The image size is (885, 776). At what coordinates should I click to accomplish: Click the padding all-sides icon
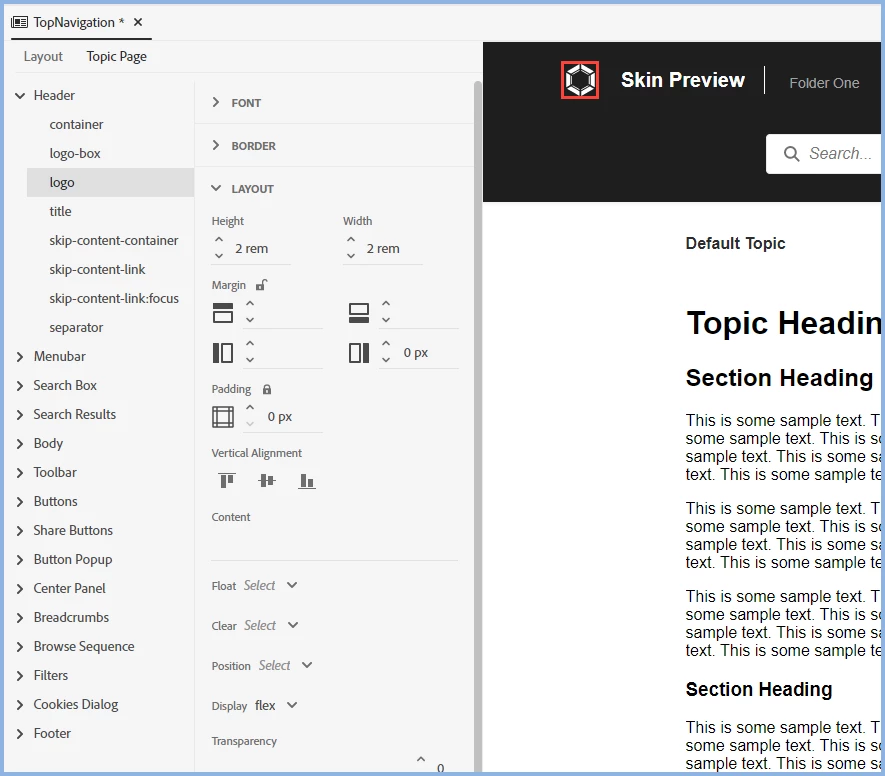[x=223, y=417]
